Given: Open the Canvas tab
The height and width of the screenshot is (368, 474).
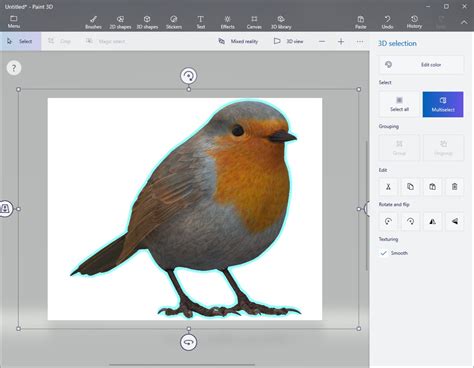Looking at the screenshot, I should pyautogui.click(x=254, y=22).
